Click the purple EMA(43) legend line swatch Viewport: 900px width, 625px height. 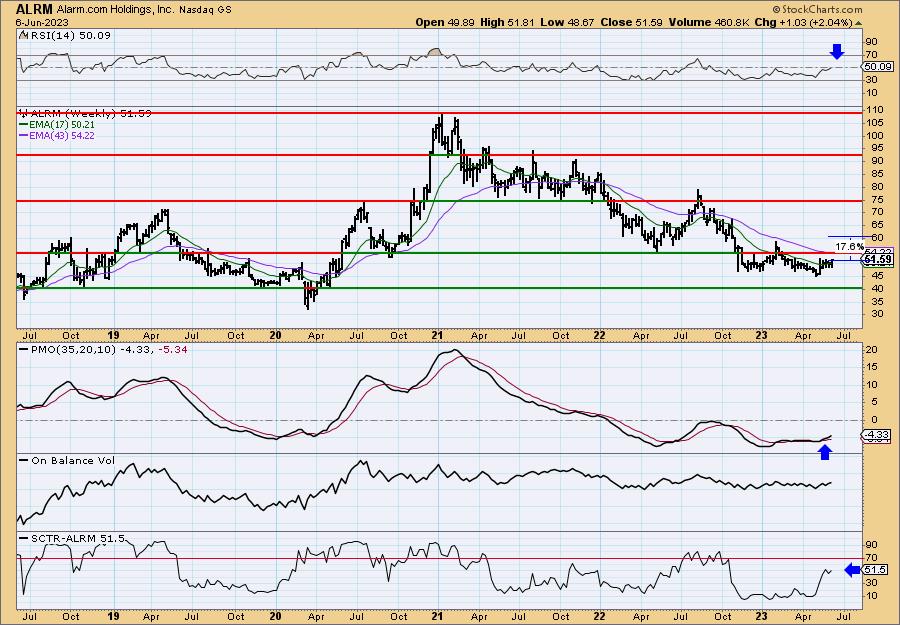pyautogui.click(x=23, y=136)
